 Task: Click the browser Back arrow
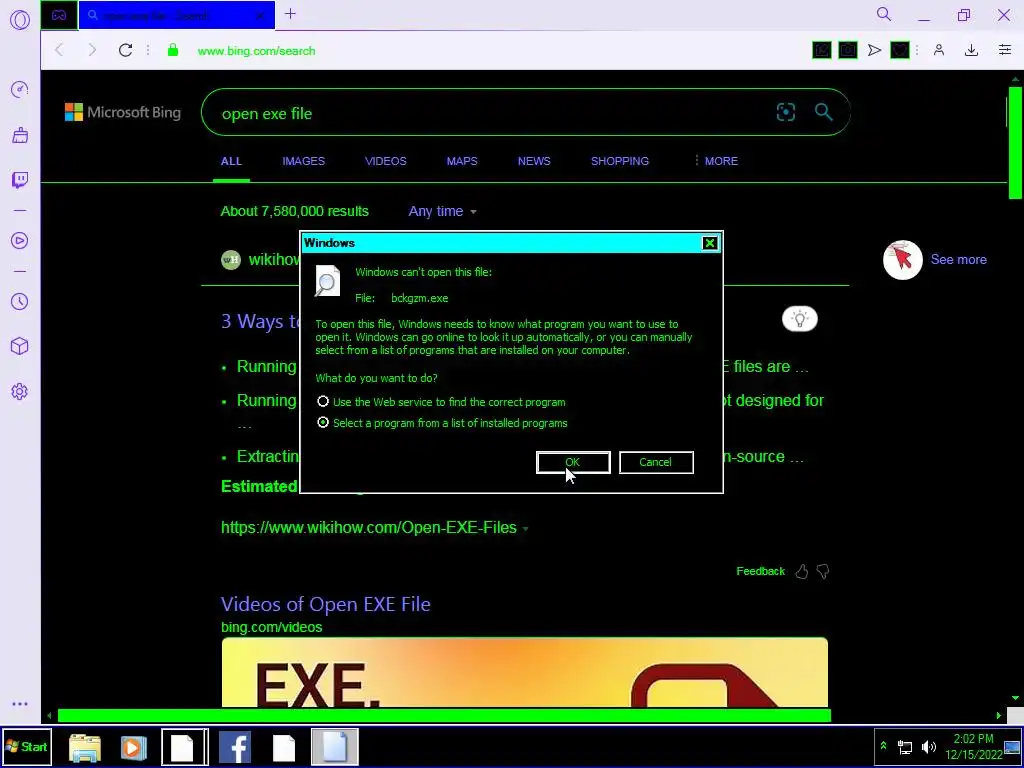click(x=59, y=50)
